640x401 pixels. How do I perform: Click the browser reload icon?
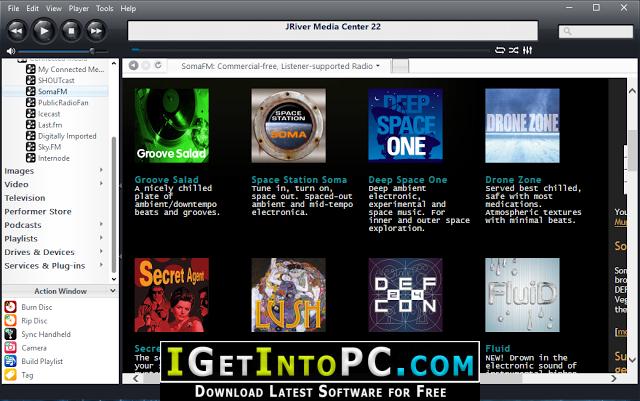coord(158,65)
